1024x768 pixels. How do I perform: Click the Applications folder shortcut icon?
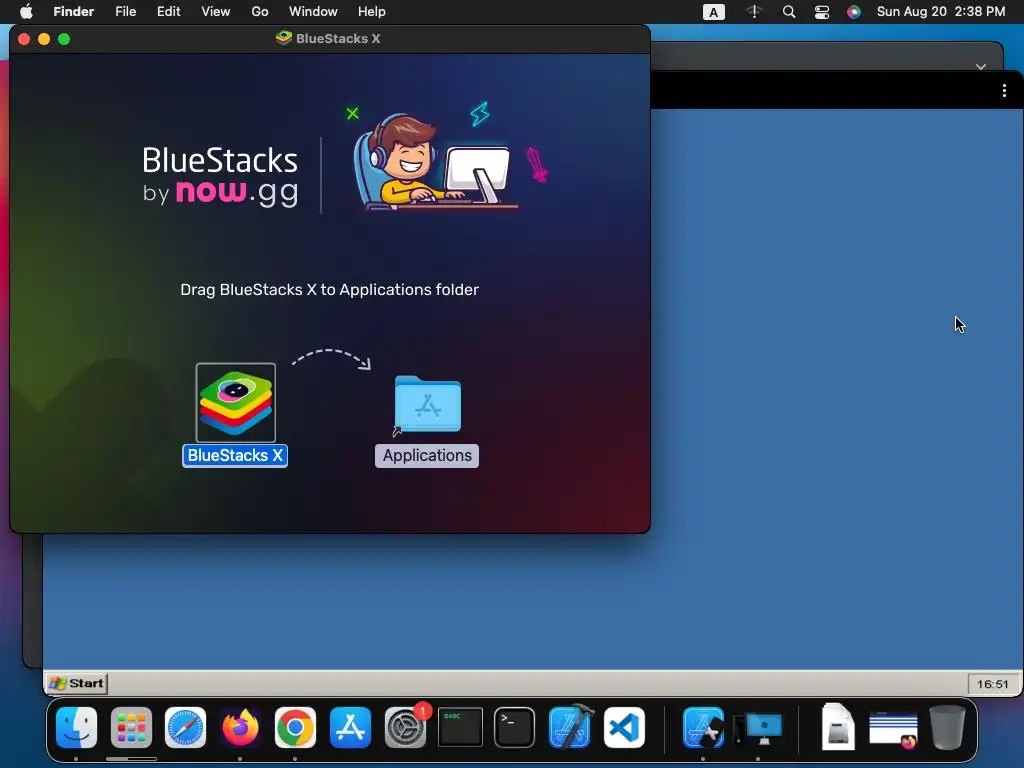427,404
